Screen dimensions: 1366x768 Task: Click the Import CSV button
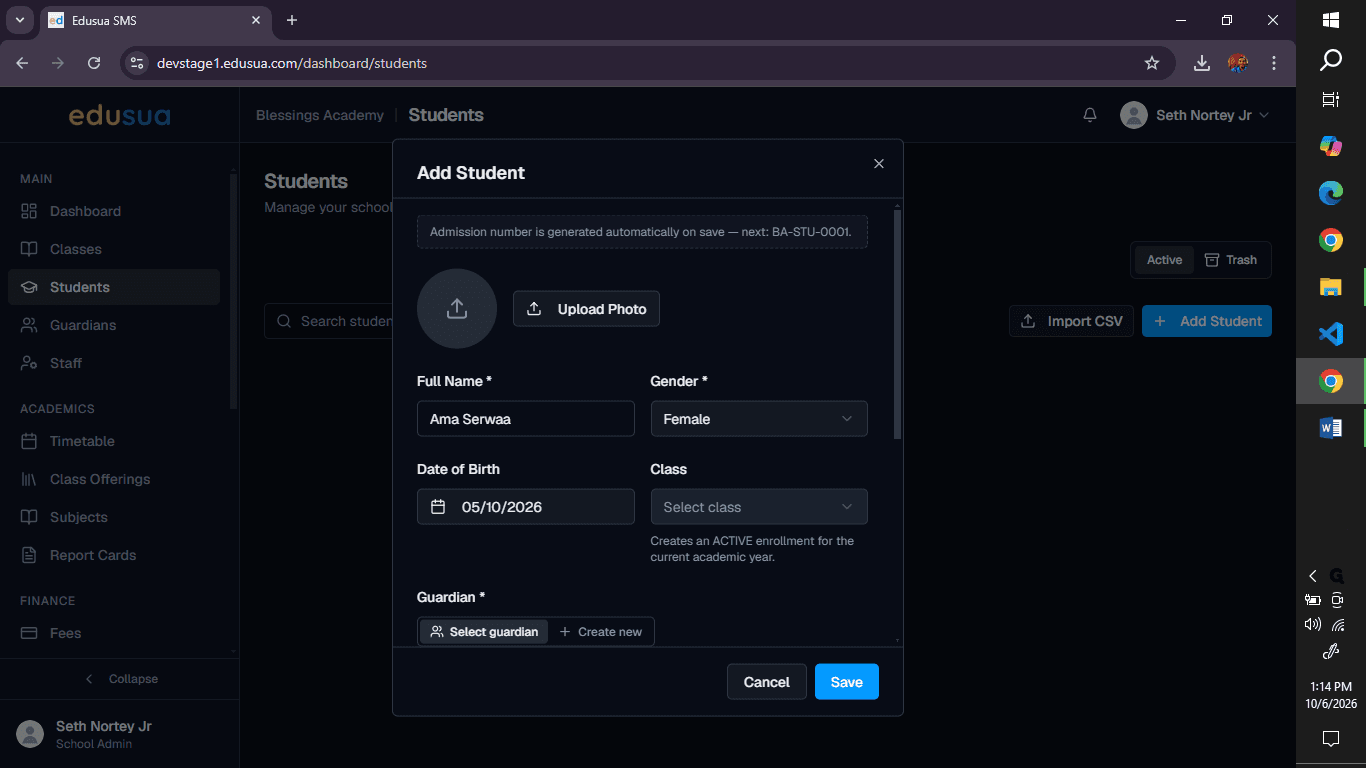(1071, 321)
